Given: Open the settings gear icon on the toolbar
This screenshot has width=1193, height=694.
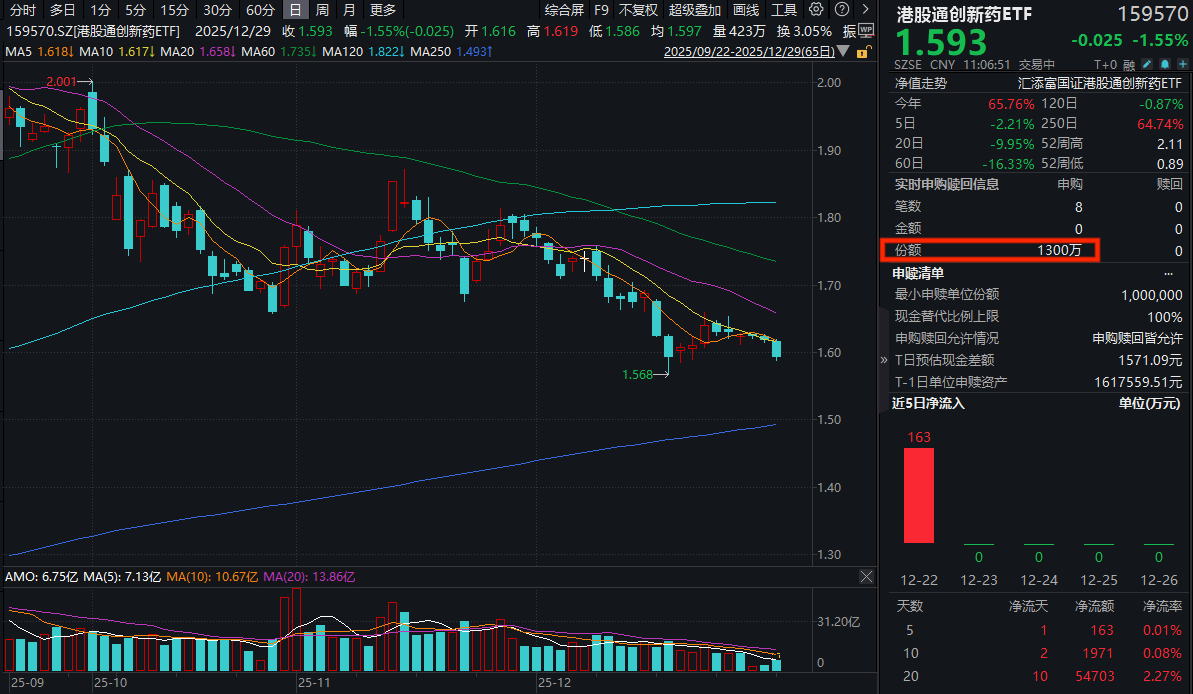Looking at the screenshot, I should (814, 9).
